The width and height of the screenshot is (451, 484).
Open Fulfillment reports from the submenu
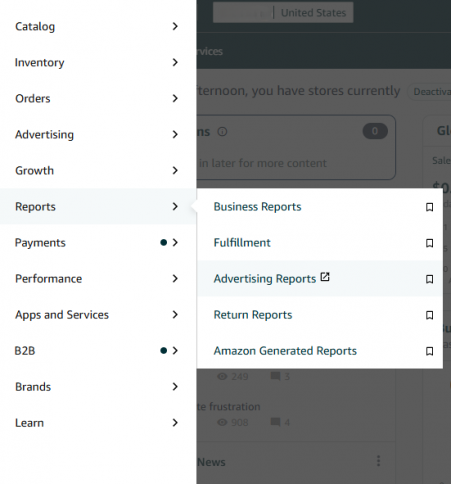(x=242, y=243)
